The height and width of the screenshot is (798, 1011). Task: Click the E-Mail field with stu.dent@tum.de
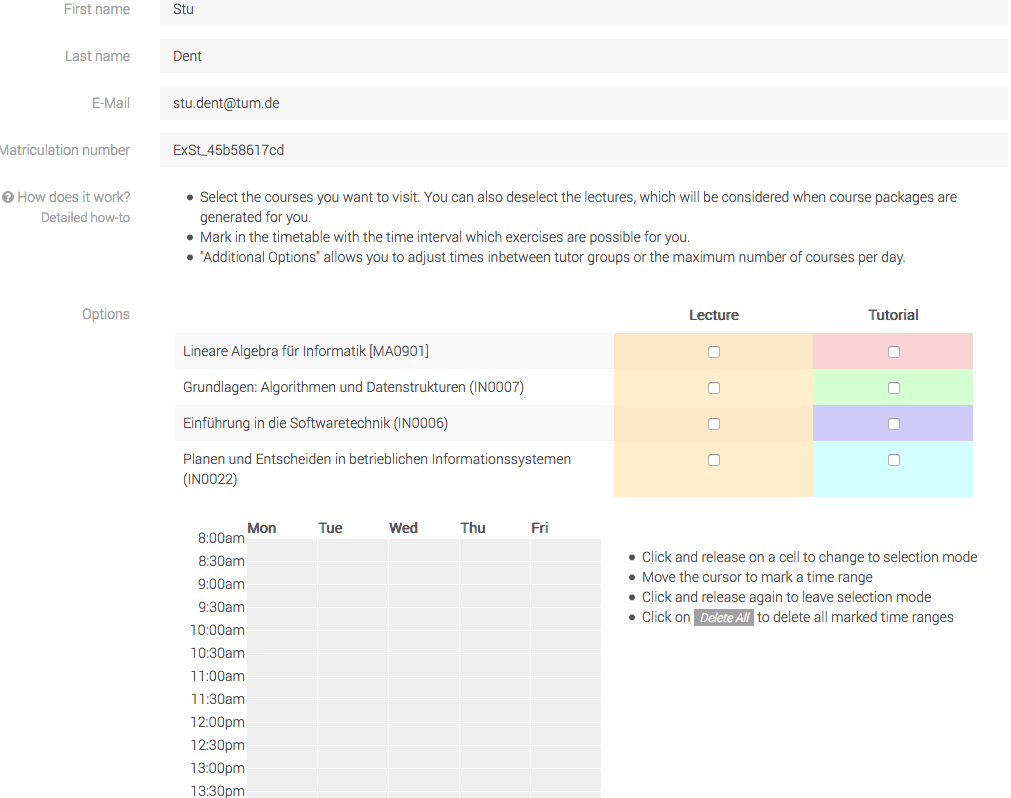584,103
